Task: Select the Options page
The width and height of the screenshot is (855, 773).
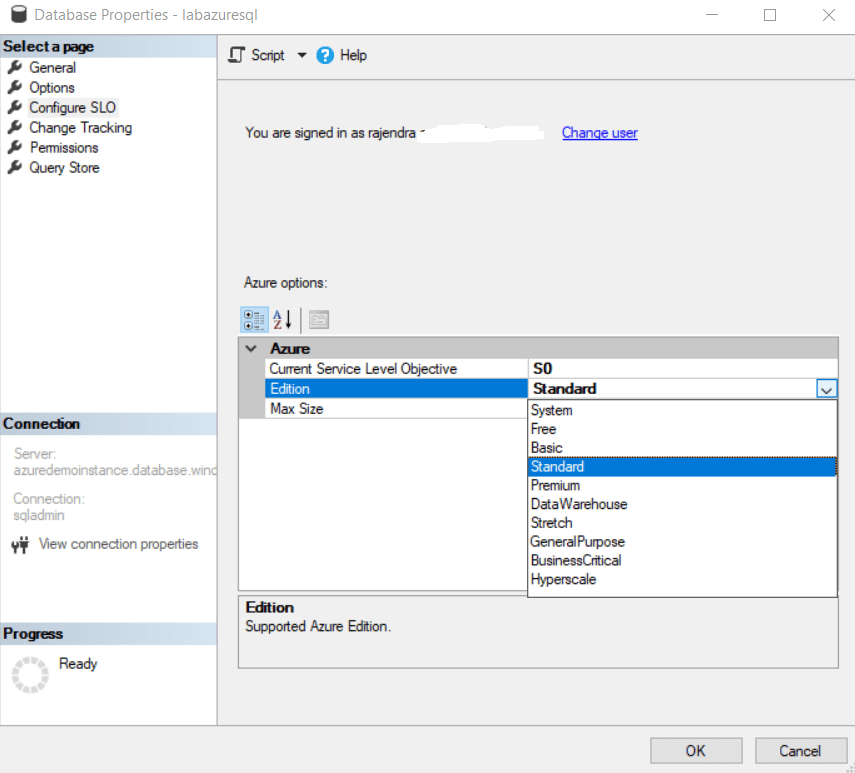Action: (52, 88)
